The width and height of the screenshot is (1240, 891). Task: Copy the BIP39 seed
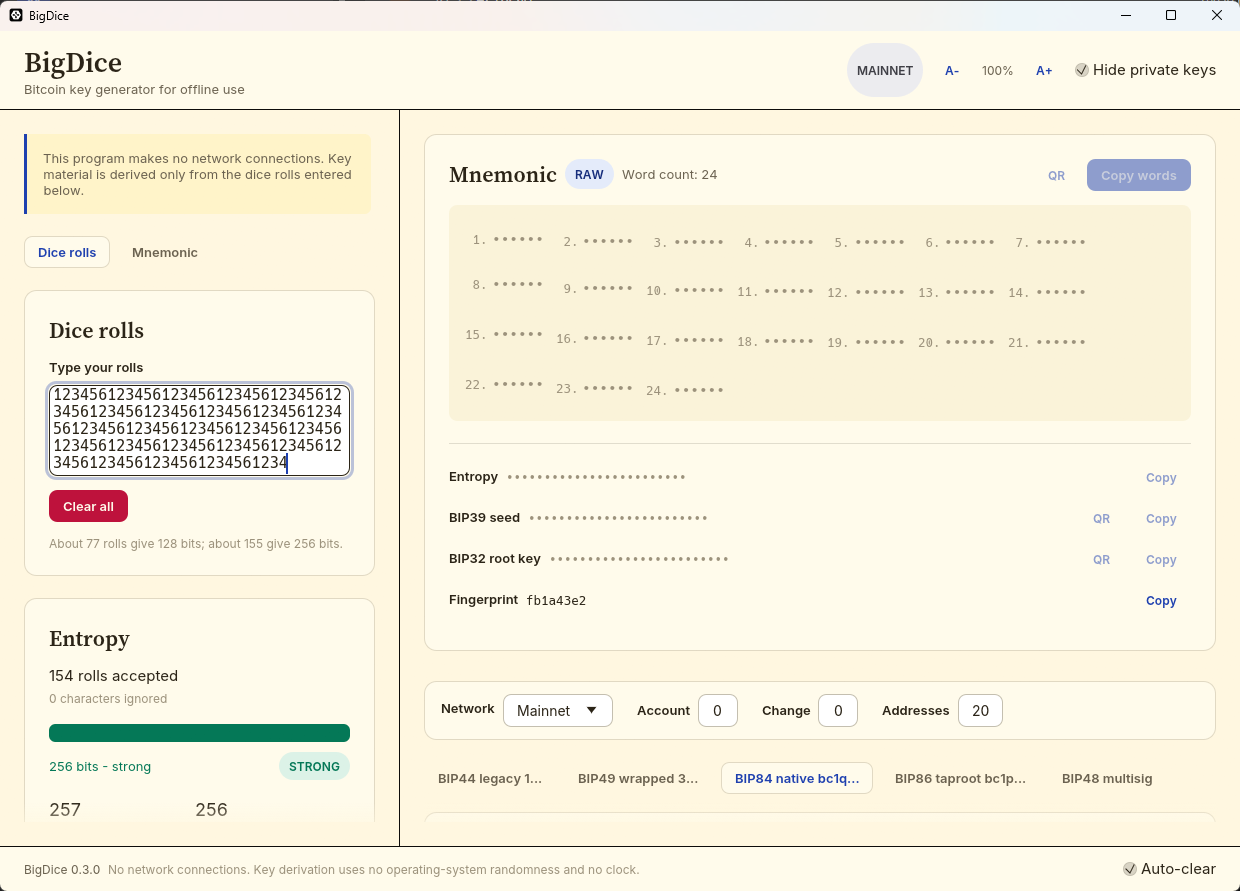click(1161, 519)
